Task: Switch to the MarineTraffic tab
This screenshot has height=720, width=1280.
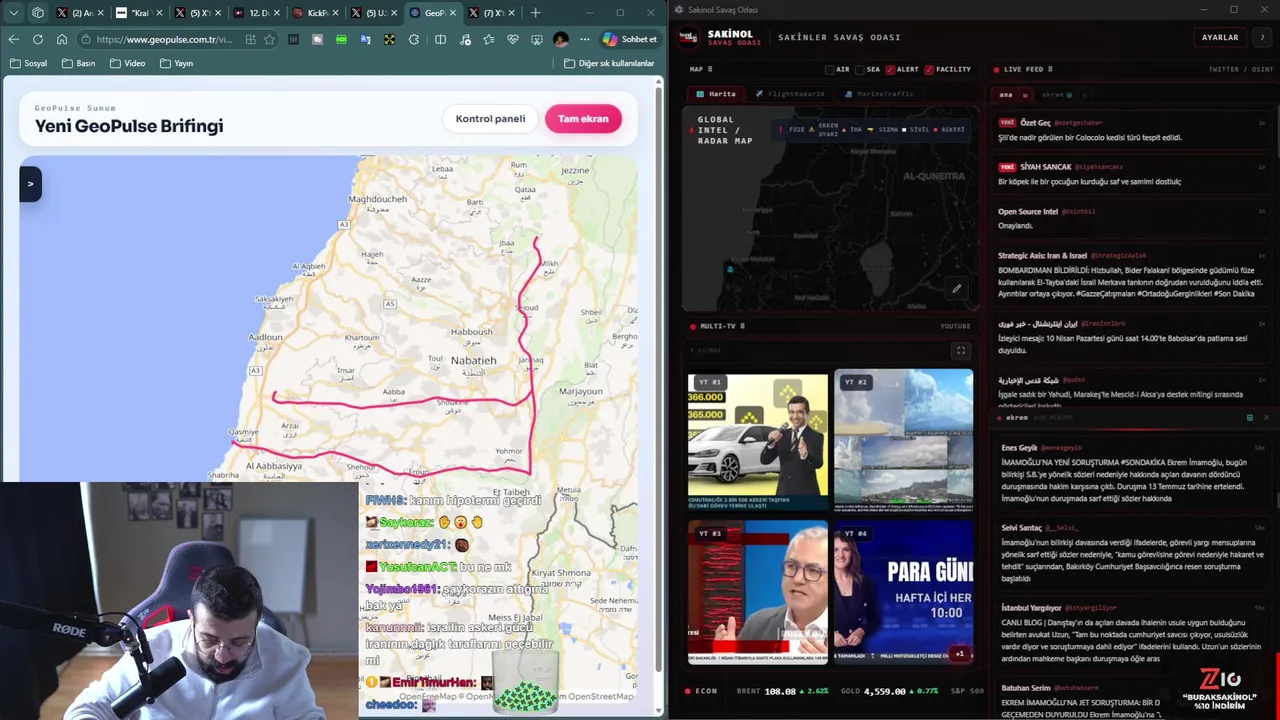Action: point(880,94)
